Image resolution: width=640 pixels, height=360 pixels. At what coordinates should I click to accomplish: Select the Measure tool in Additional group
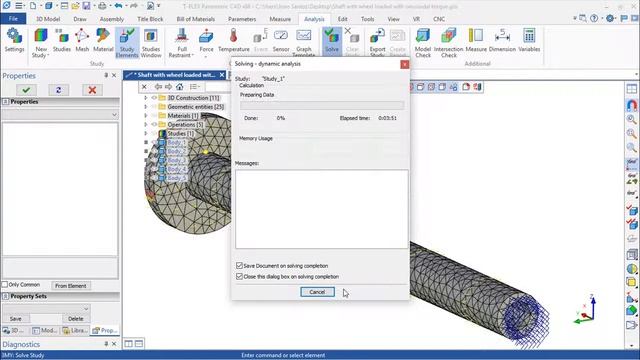(476, 40)
